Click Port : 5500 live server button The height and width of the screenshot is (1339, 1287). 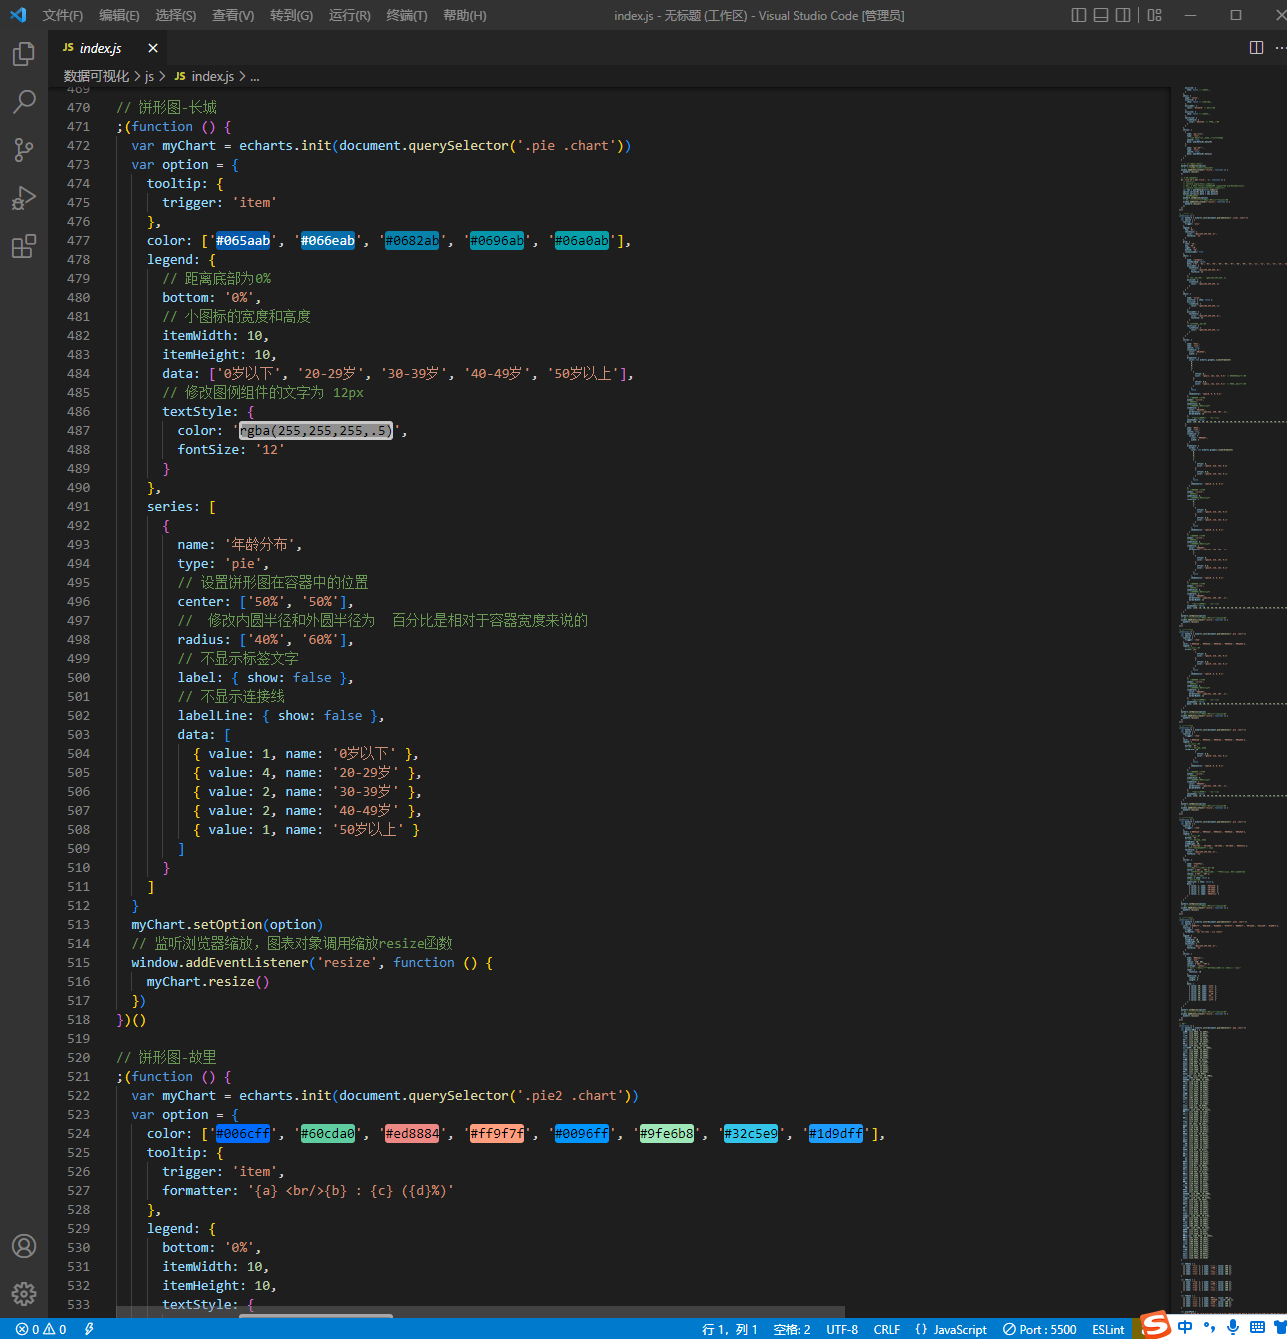click(x=1040, y=1329)
